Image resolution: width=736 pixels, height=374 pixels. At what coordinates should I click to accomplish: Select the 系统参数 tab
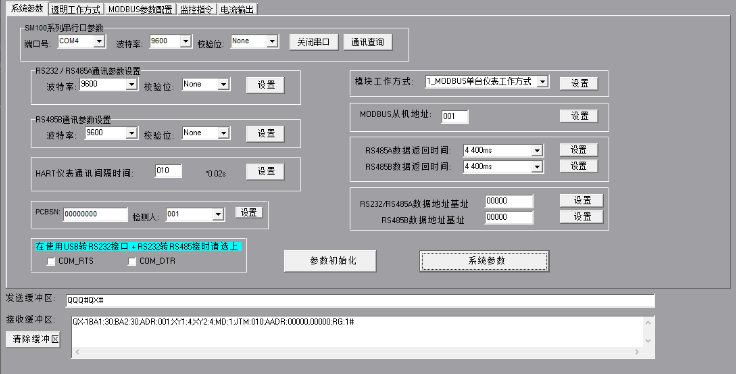pos(27,8)
